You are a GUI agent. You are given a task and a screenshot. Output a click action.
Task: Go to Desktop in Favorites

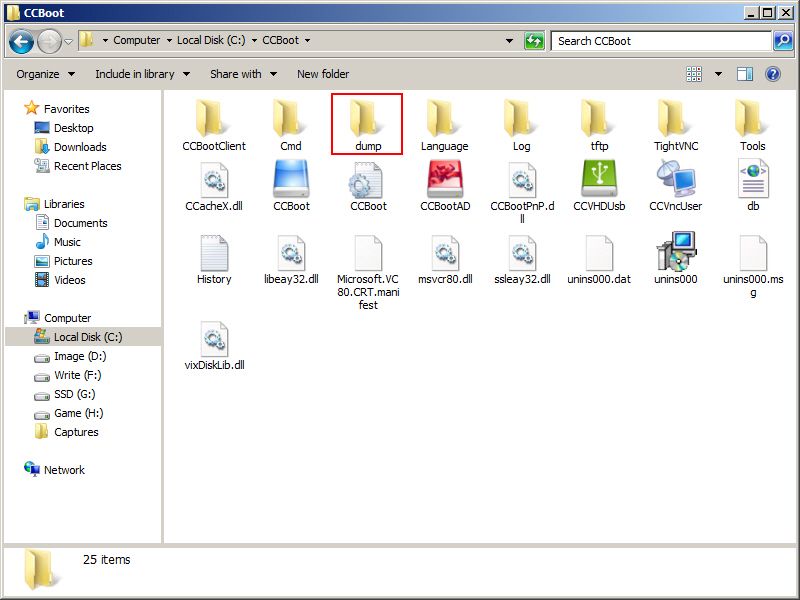pyautogui.click(x=64, y=128)
